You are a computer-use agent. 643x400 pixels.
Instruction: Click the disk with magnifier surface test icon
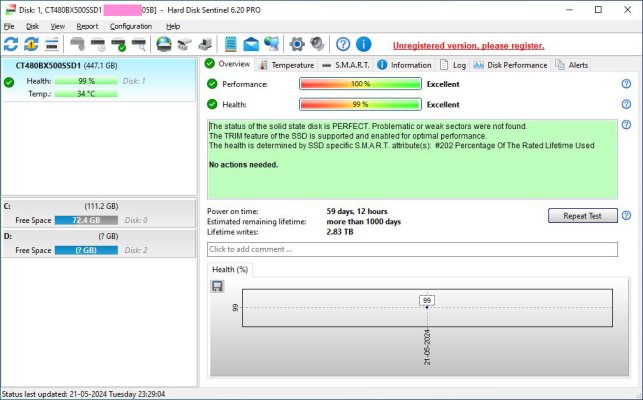pos(139,44)
